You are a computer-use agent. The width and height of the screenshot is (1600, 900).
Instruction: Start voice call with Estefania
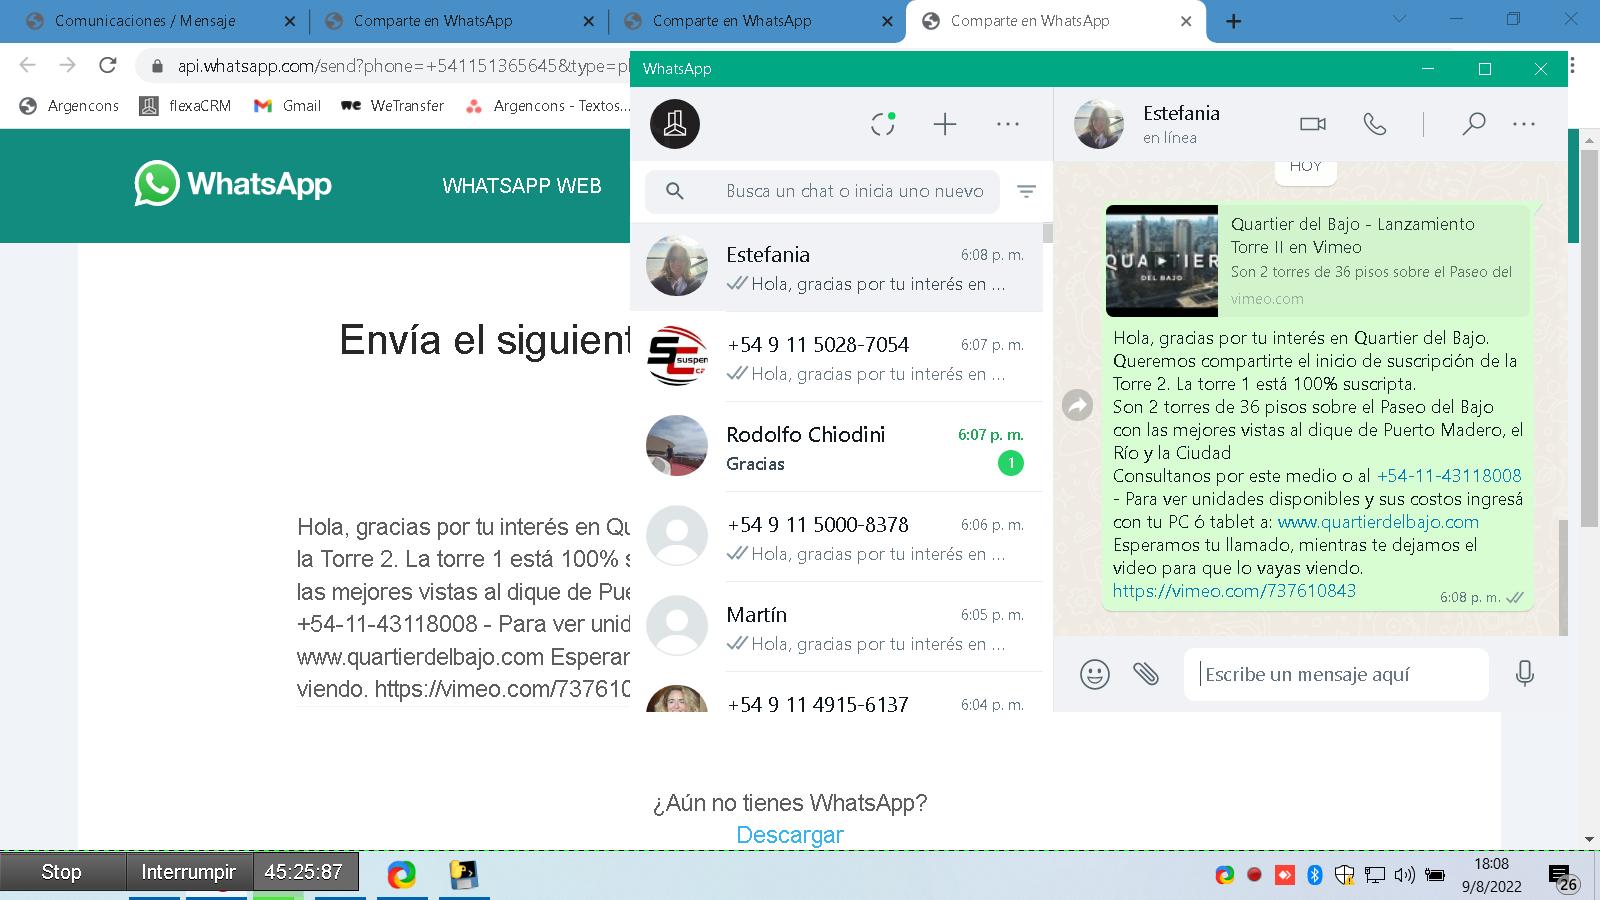click(1375, 124)
